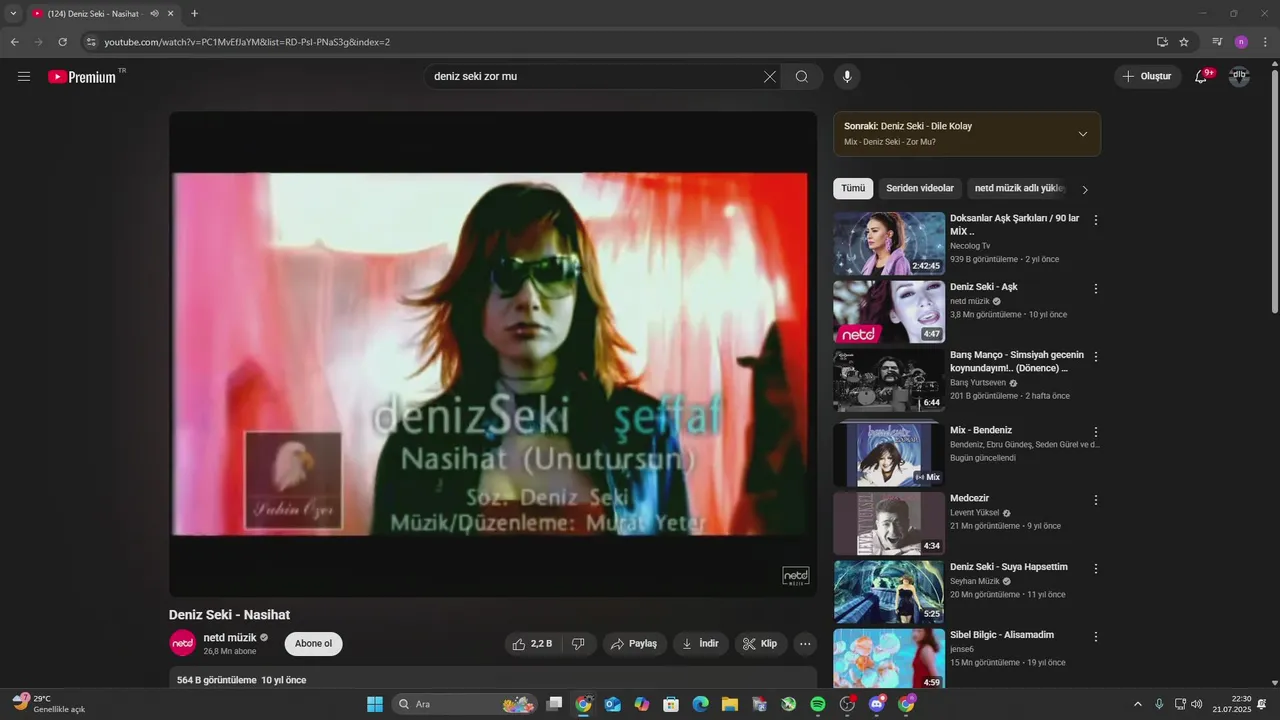This screenshot has width=1280, height=720.
Task: Show more filter chips with right arrow
Action: pyautogui.click(x=1085, y=189)
